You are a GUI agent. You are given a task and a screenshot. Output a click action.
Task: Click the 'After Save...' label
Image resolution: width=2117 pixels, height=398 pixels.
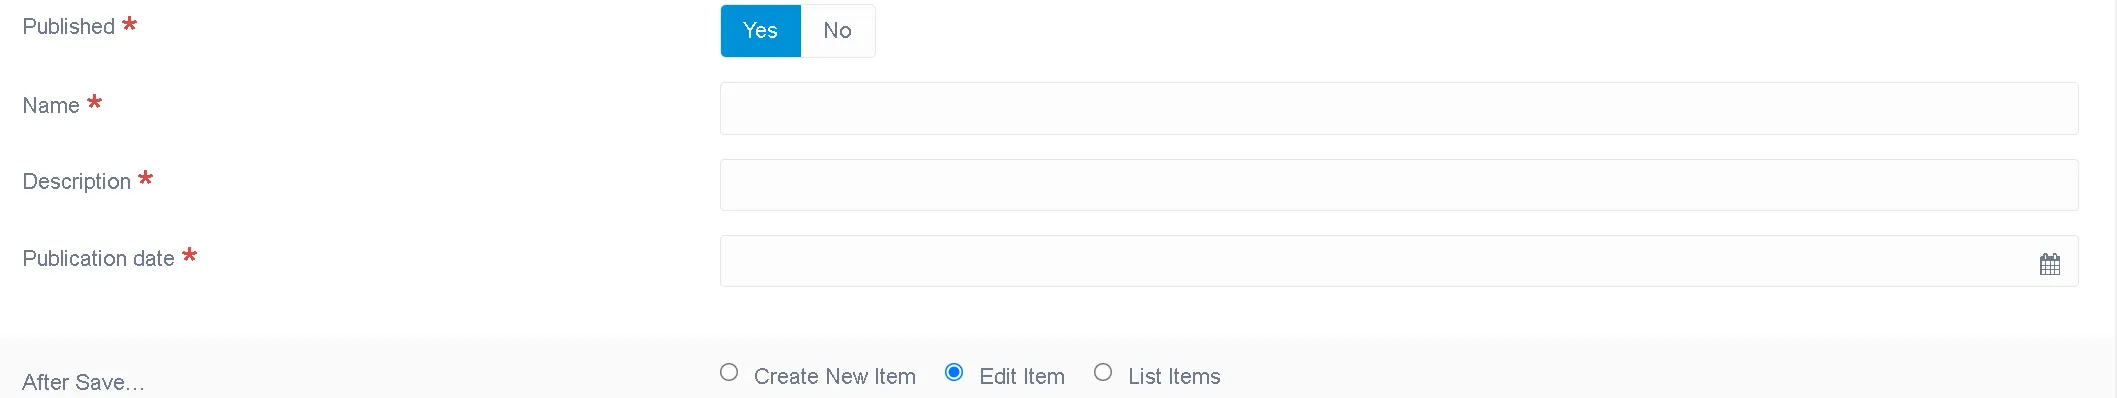(83, 382)
